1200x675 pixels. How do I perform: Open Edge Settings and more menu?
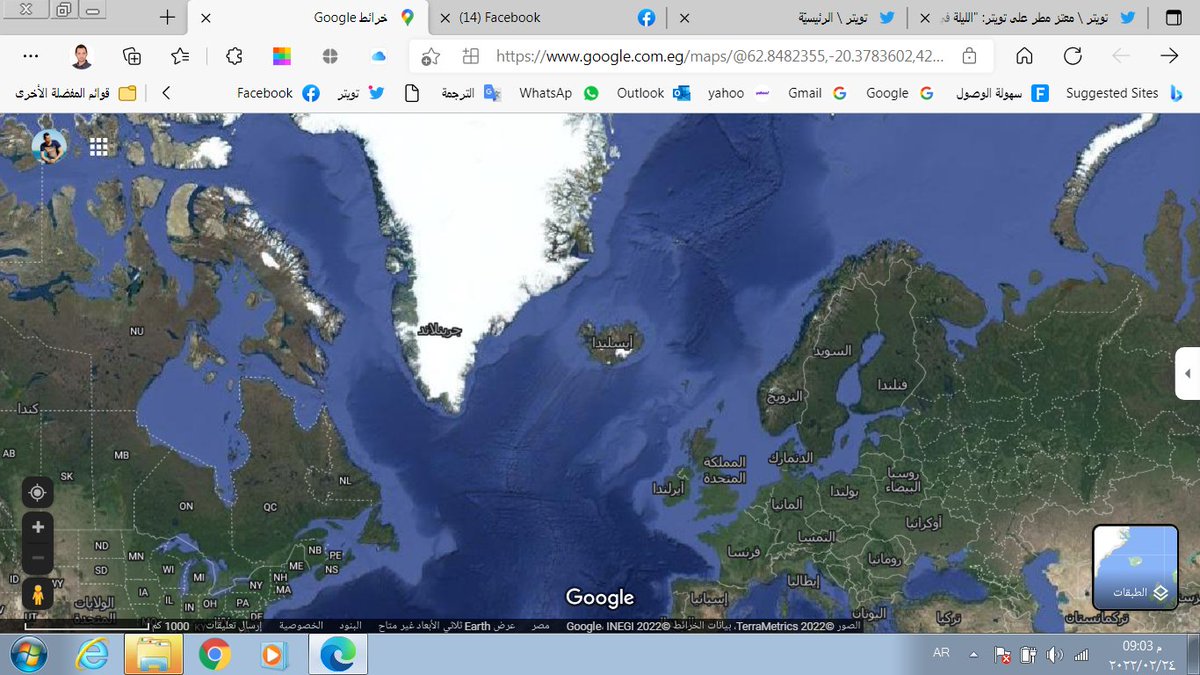tap(31, 56)
